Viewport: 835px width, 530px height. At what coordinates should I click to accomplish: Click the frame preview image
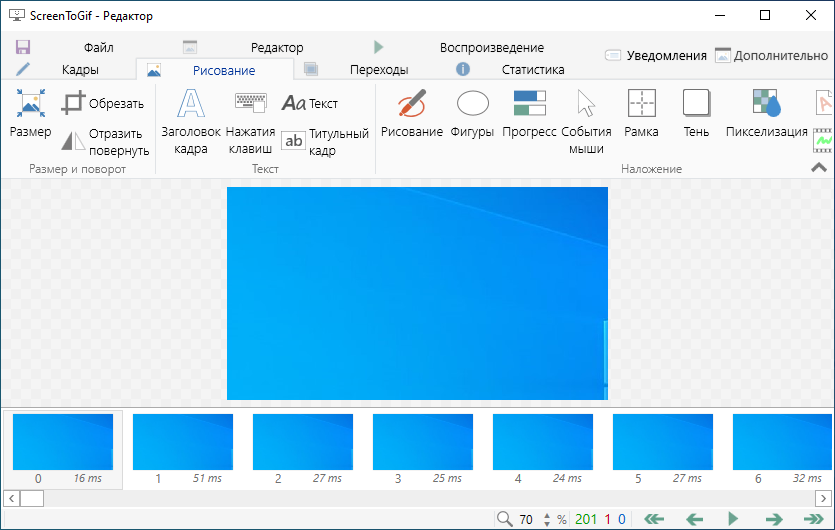click(417, 293)
